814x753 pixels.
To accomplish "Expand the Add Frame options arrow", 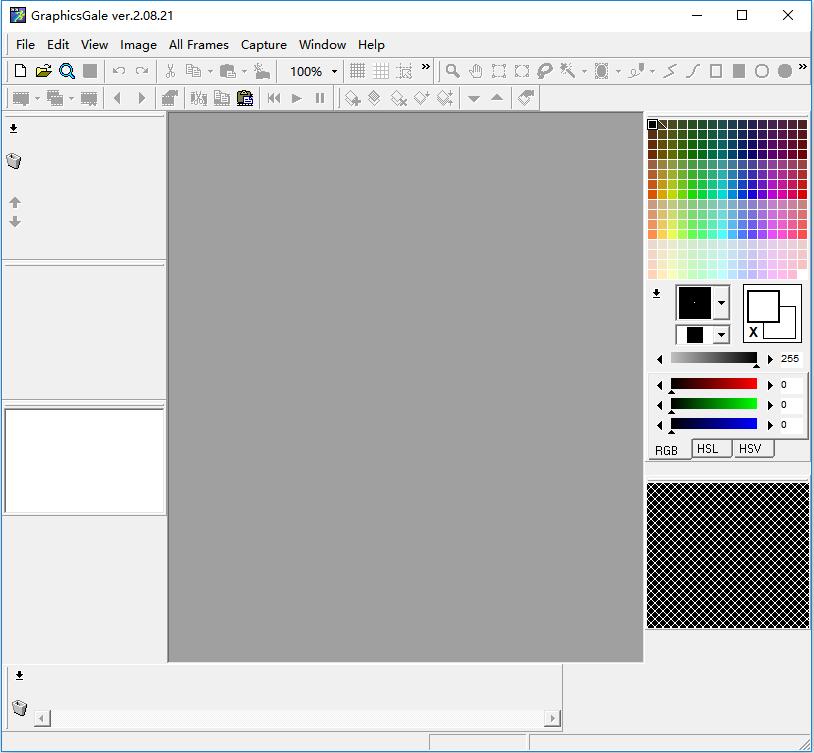I will [x=37, y=98].
